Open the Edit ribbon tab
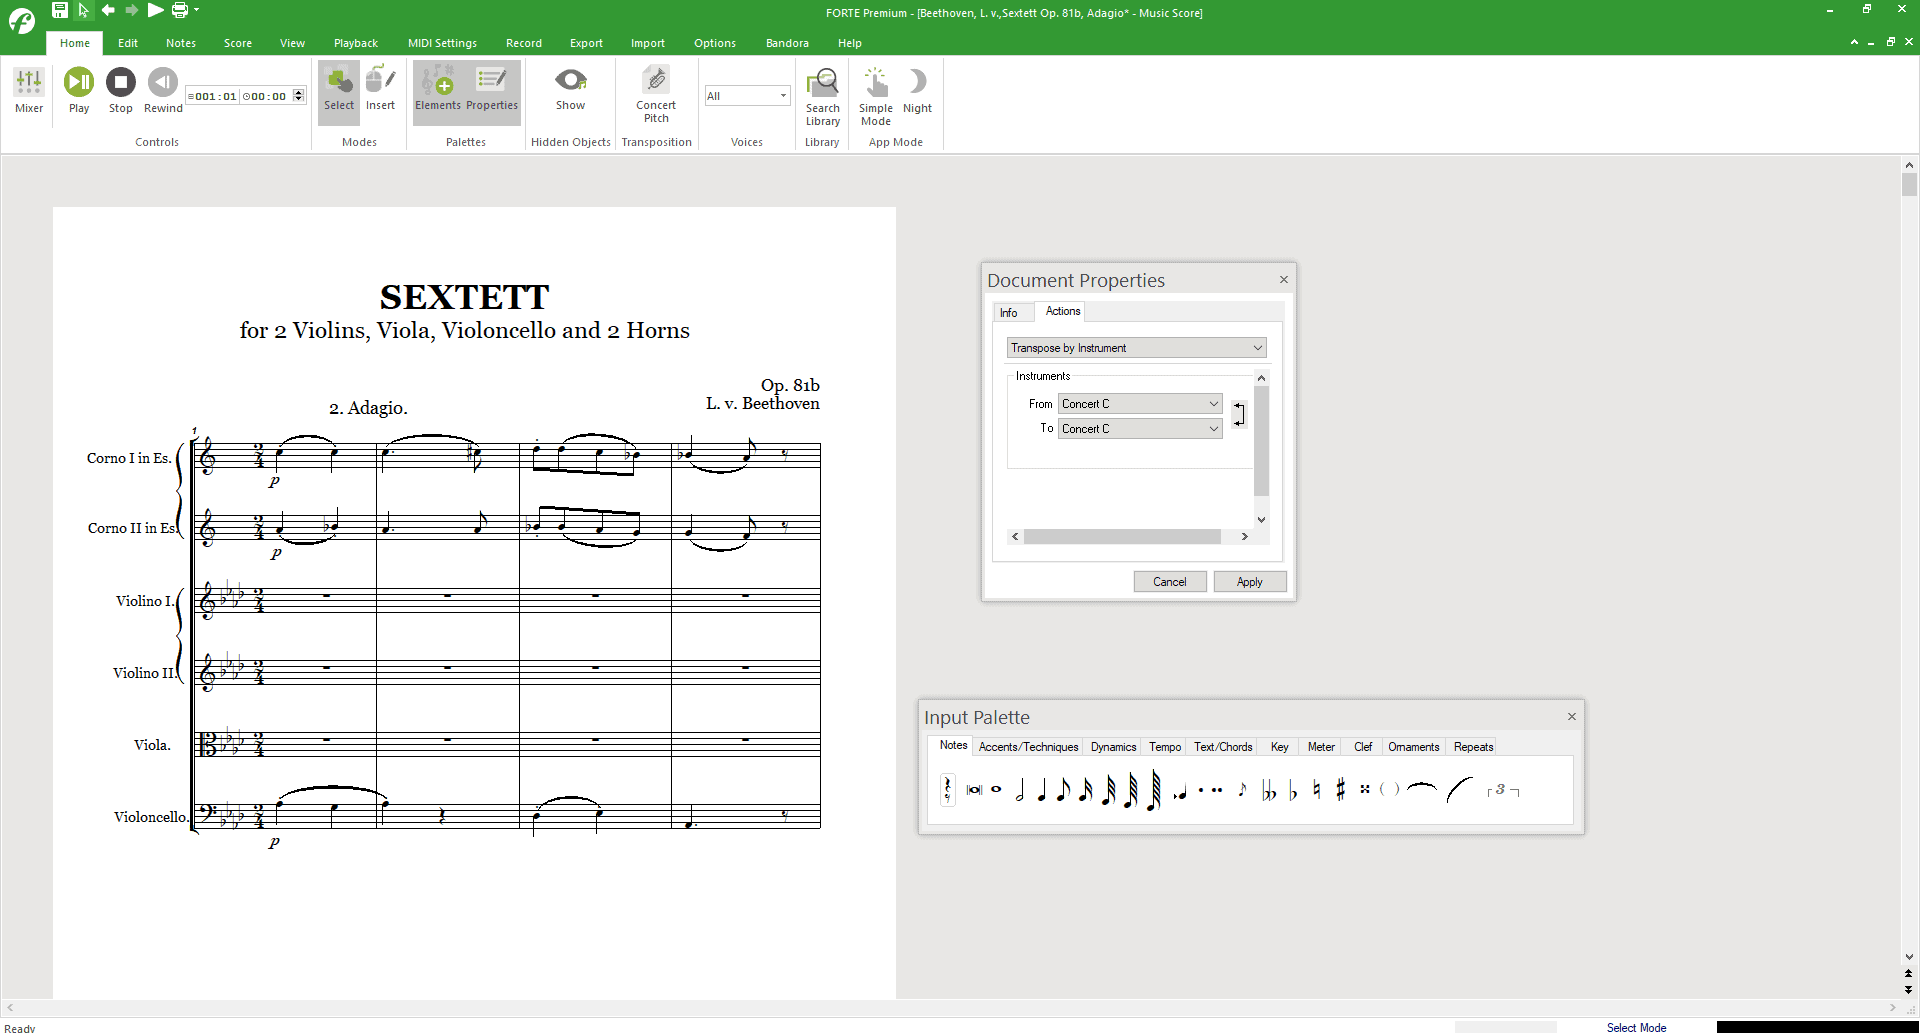 tap(128, 43)
